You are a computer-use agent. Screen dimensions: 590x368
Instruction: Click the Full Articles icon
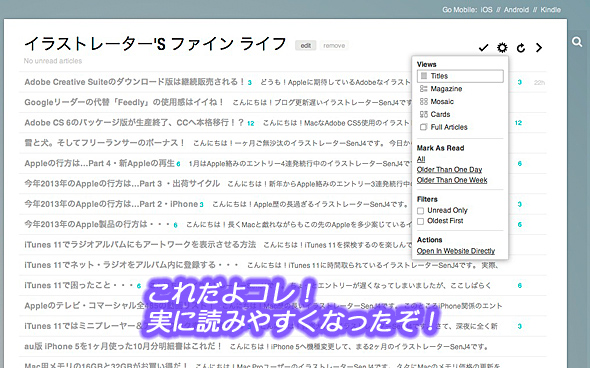424,127
